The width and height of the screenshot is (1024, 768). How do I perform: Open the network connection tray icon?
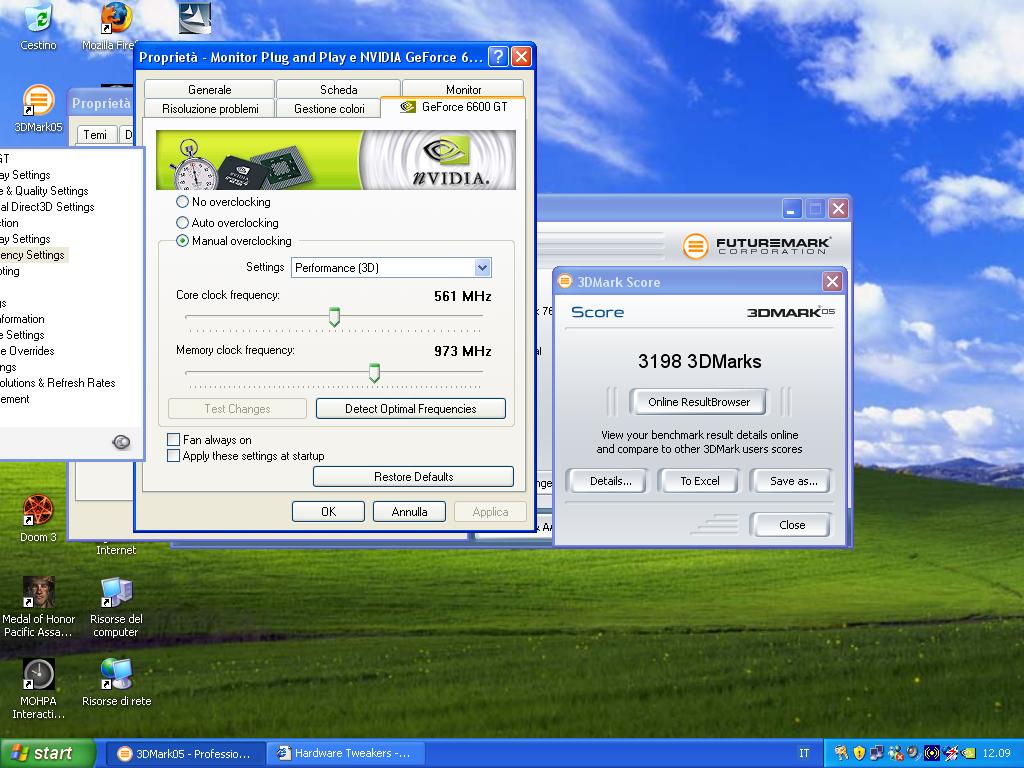877,753
